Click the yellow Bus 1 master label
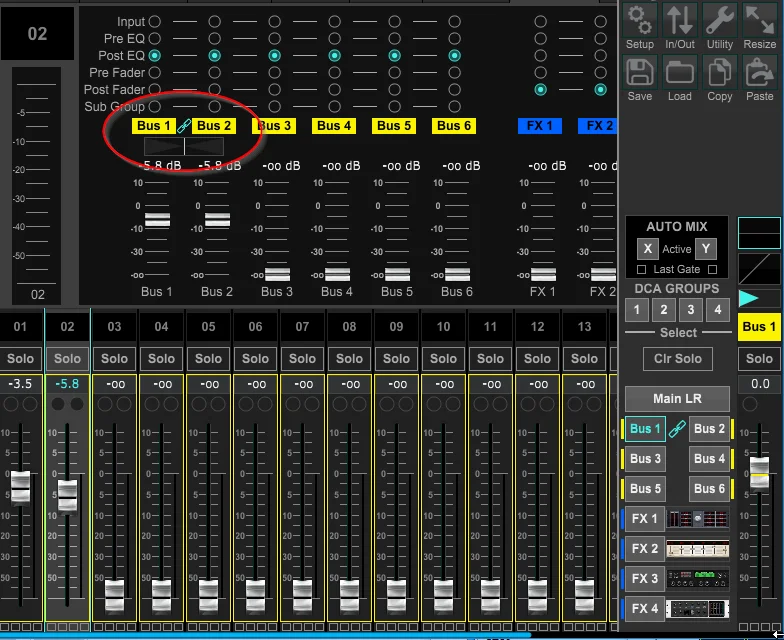 [759, 327]
